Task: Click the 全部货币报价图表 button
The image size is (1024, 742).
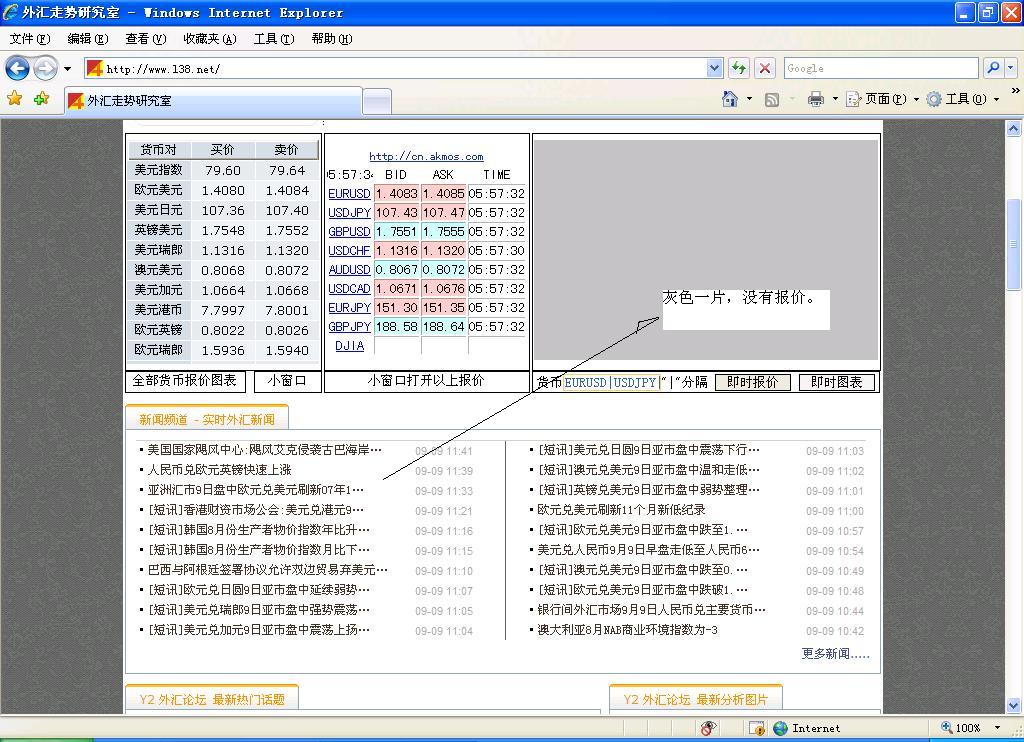Action: [x=185, y=381]
